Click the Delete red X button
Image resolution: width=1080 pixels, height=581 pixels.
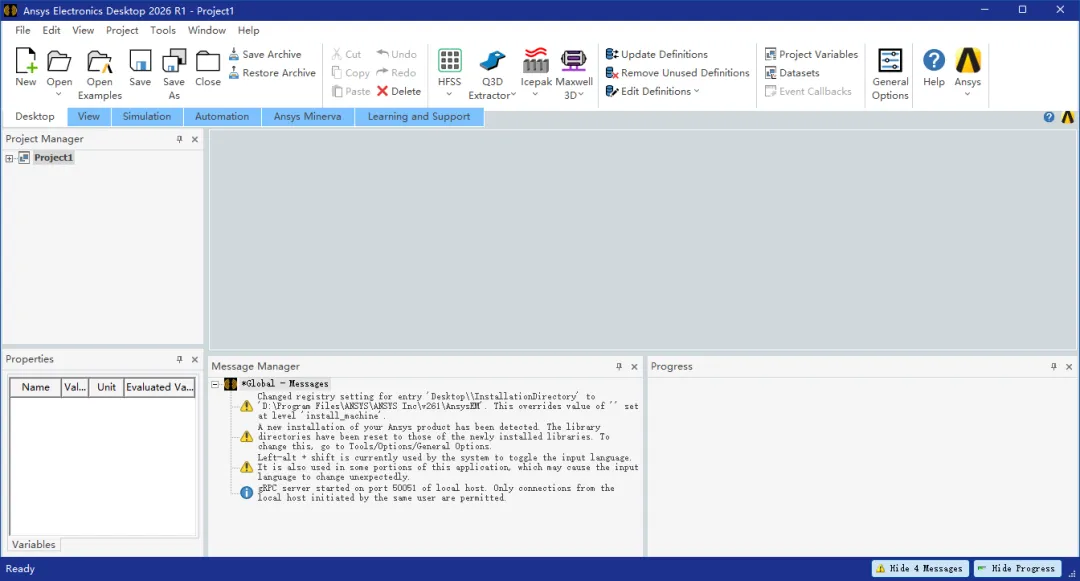[398, 91]
